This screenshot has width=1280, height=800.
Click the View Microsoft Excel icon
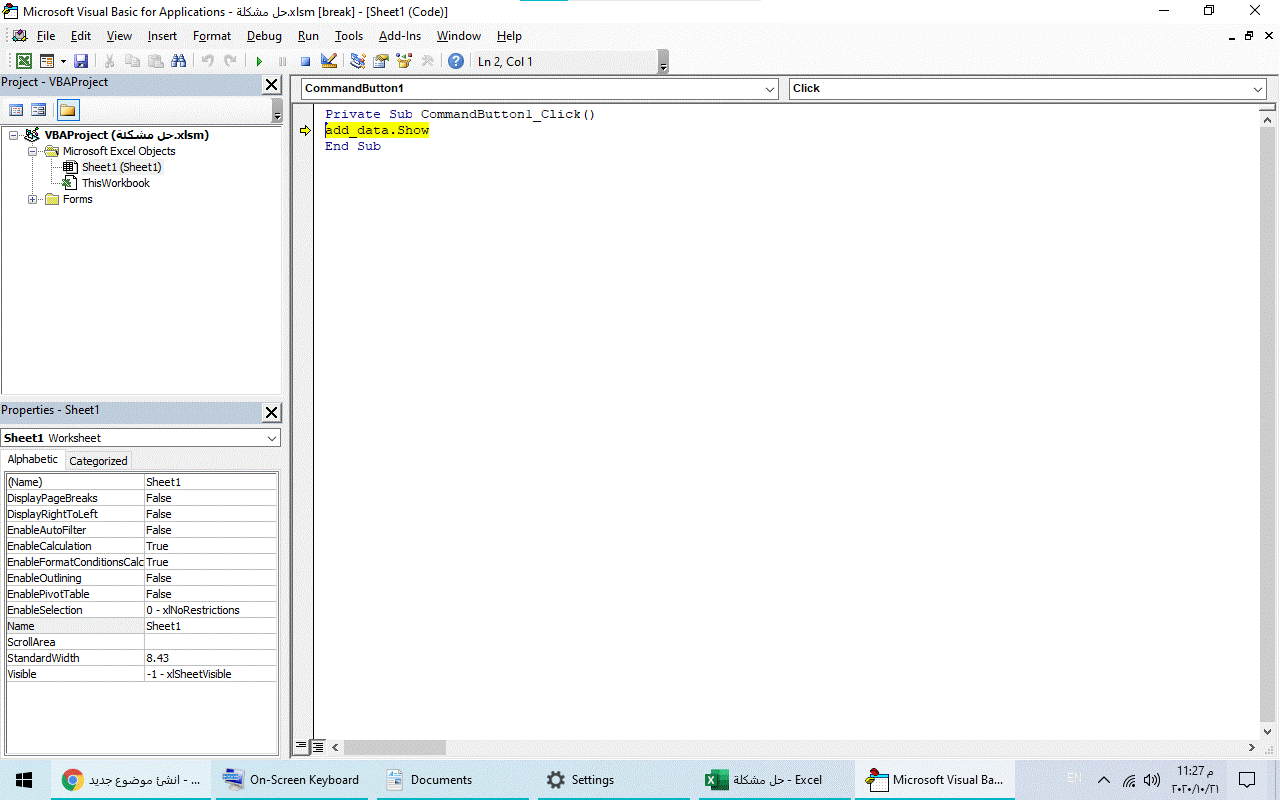[24, 61]
